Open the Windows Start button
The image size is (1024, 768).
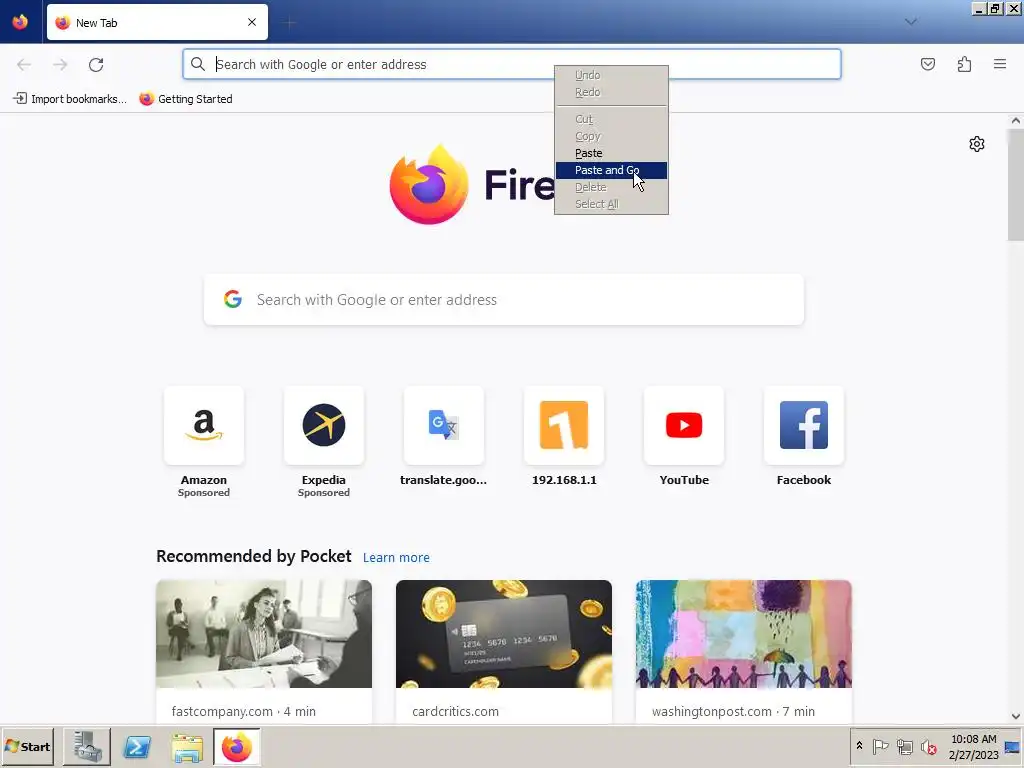(27, 746)
